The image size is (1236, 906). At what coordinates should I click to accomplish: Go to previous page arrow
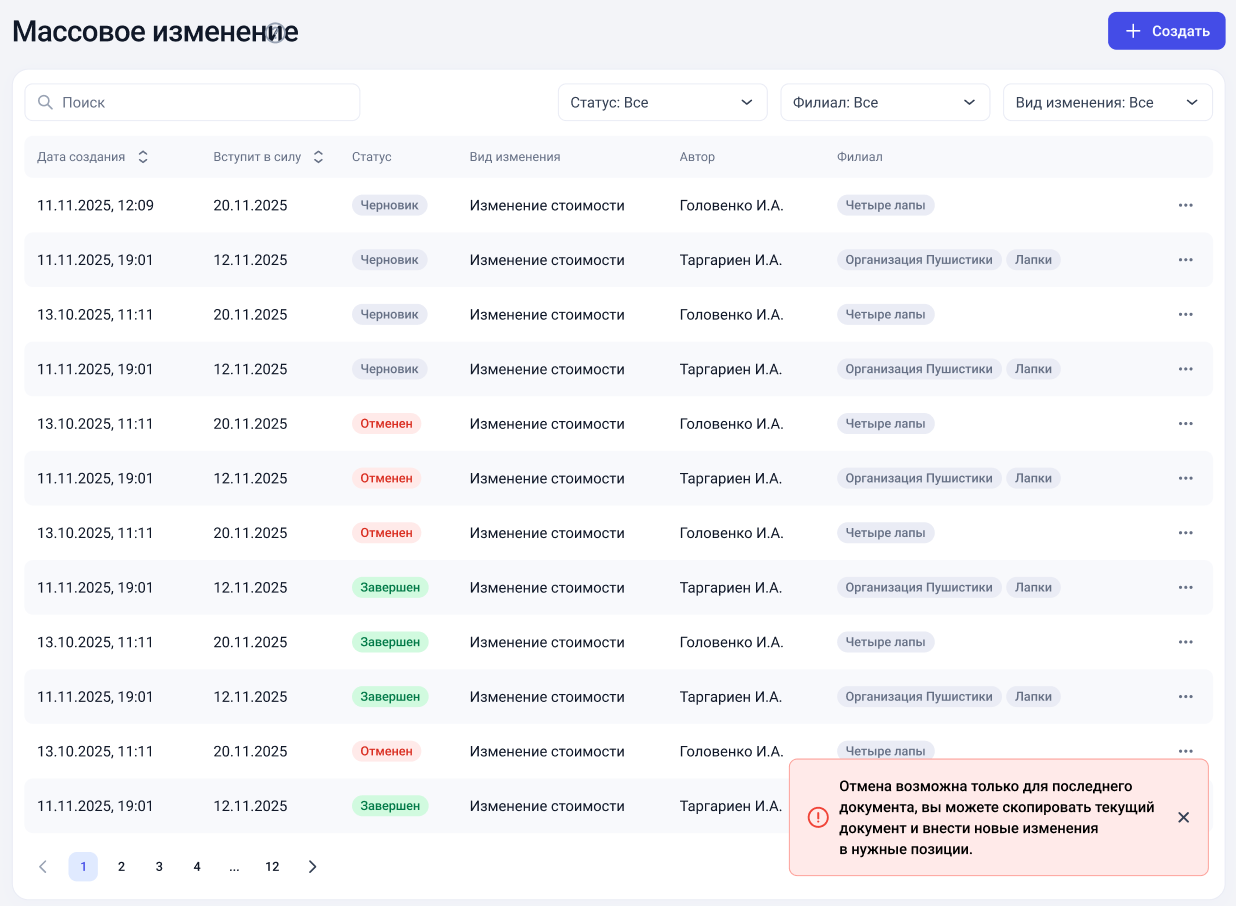43,867
